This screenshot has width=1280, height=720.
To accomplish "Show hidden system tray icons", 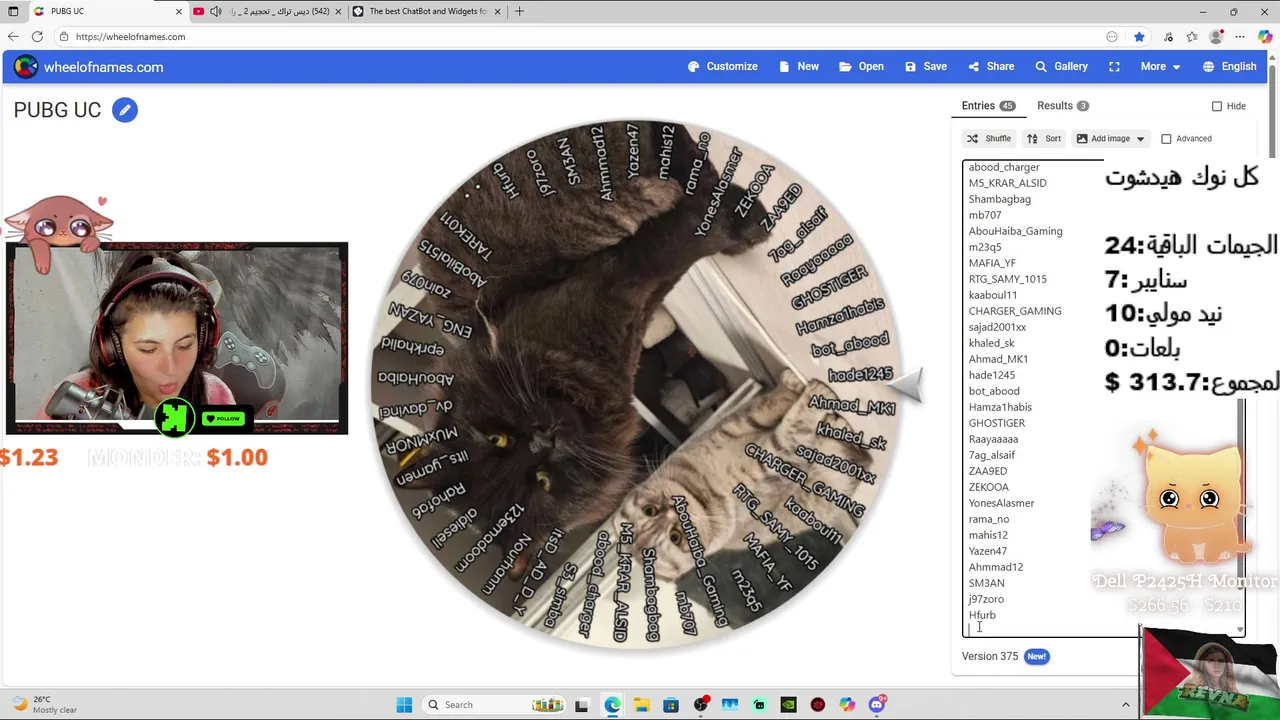I will pos(1125,705).
